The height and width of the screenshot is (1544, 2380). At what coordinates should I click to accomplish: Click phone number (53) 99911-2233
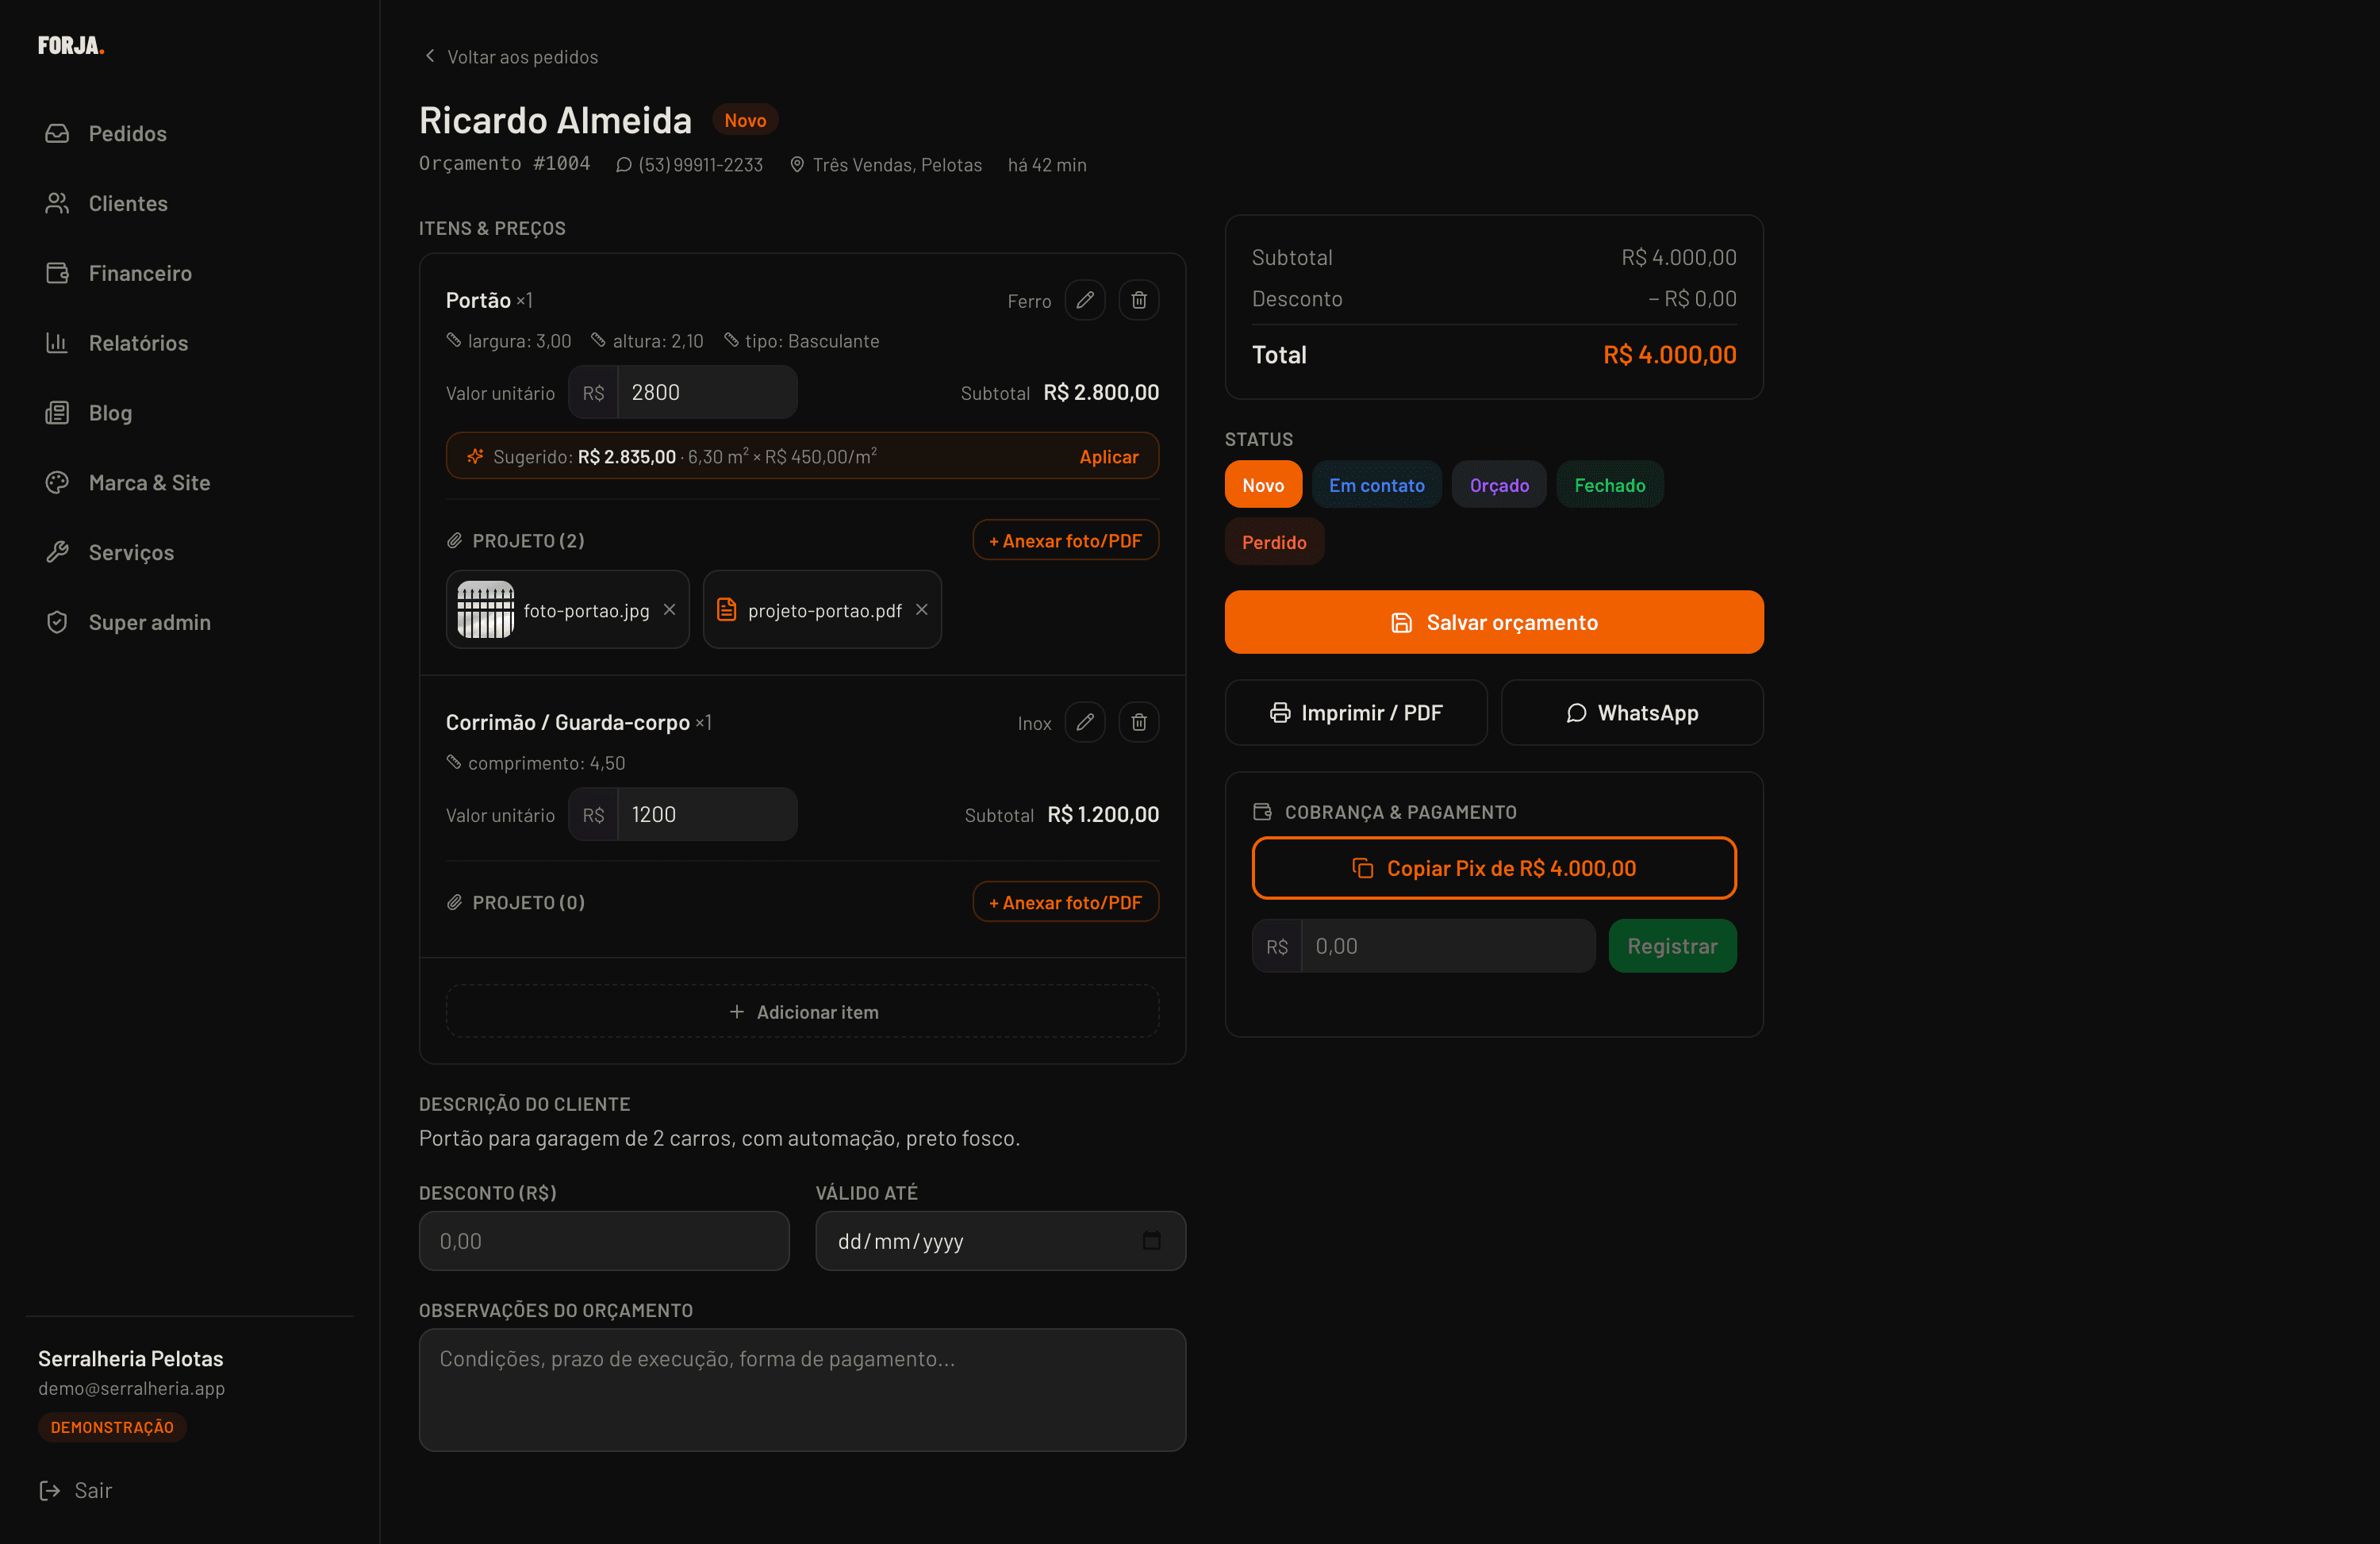click(x=700, y=165)
